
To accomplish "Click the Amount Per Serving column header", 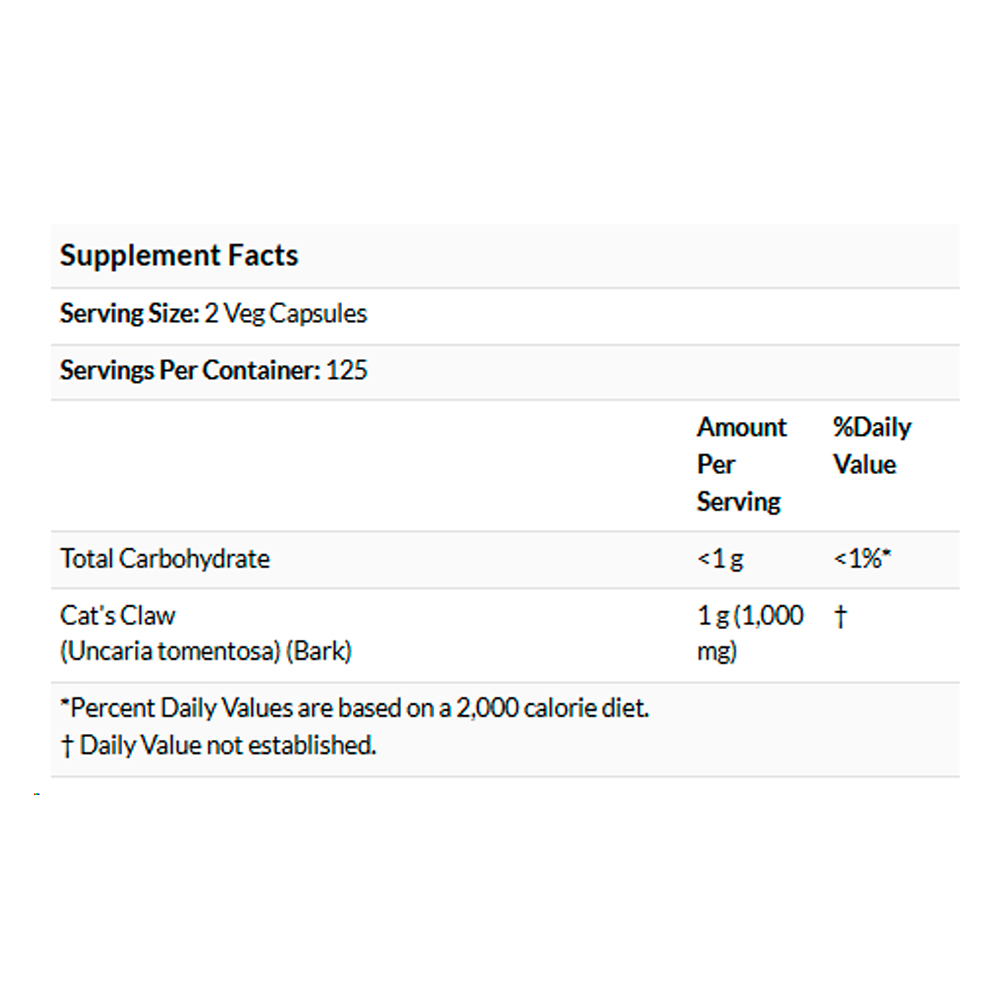I will (x=742, y=464).
